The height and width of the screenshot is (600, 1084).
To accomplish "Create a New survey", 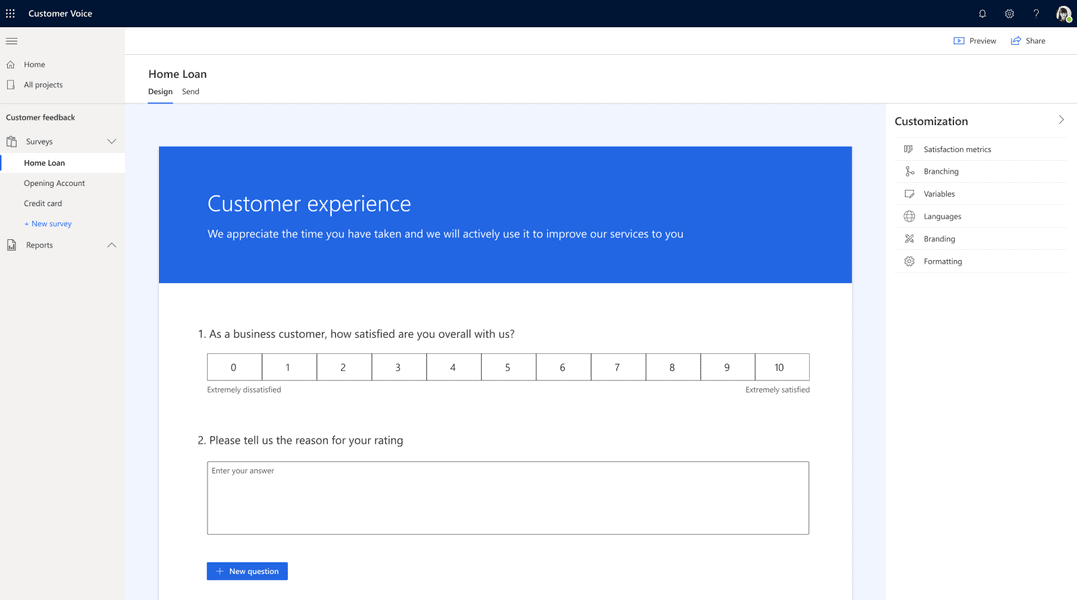I will pyautogui.click(x=47, y=223).
